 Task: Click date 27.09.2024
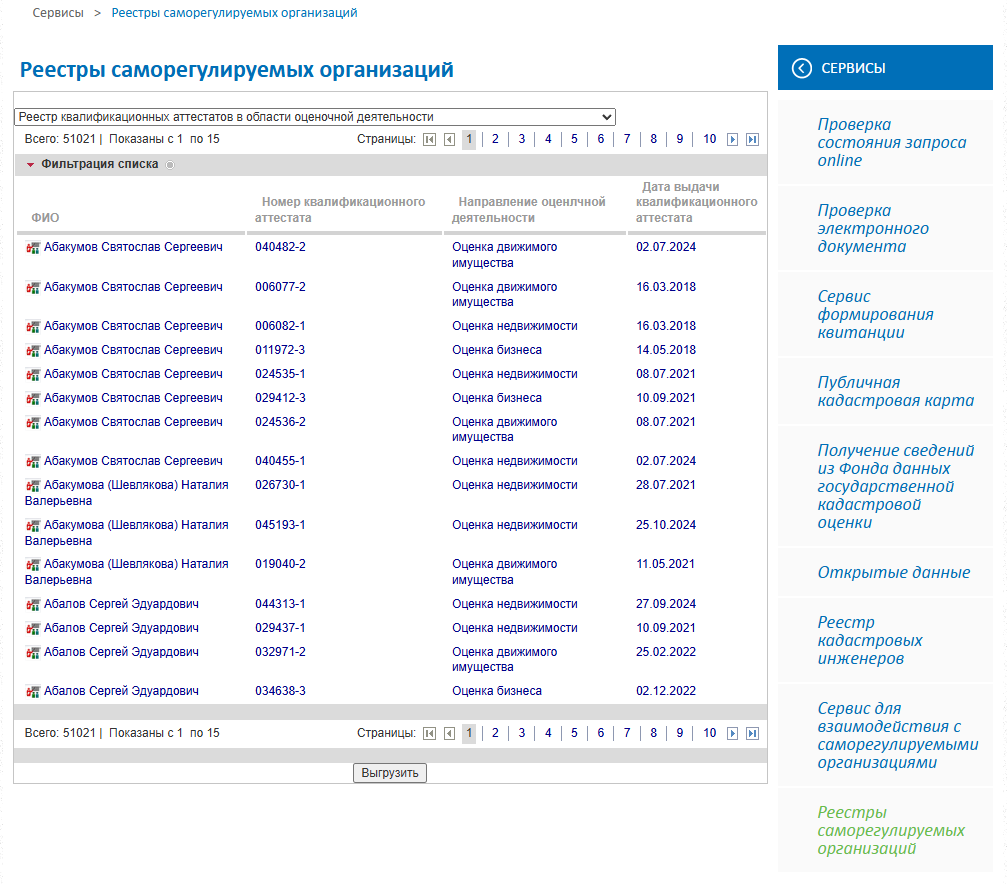666,604
